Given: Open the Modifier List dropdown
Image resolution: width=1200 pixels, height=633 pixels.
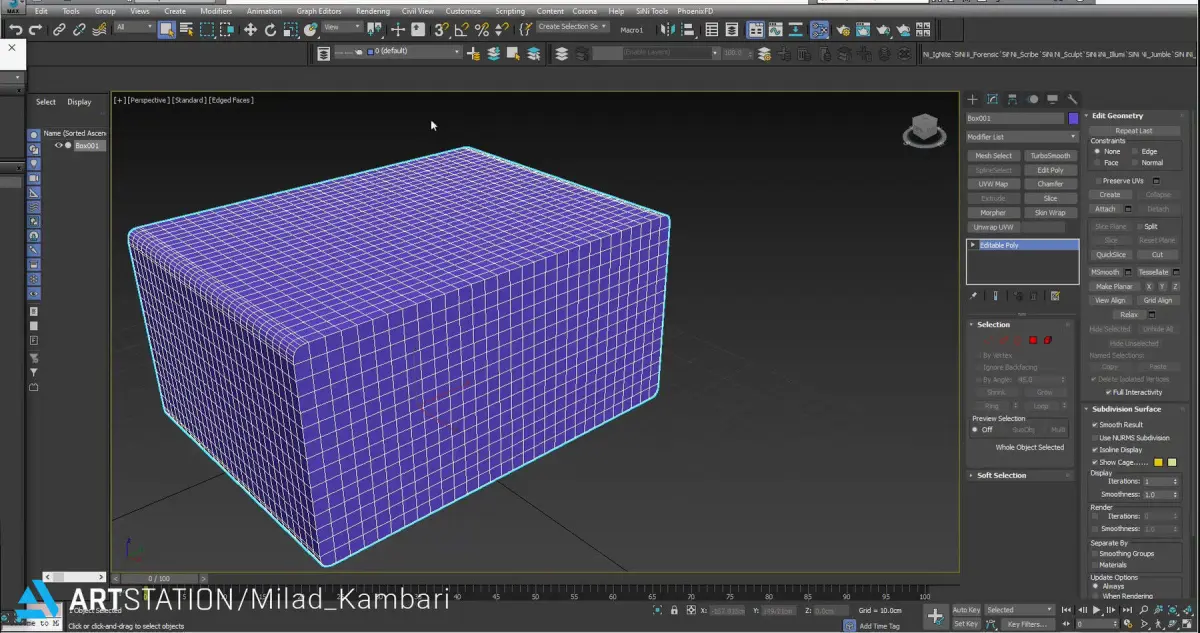Looking at the screenshot, I should pyautogui.click(x=1022, y=137).
